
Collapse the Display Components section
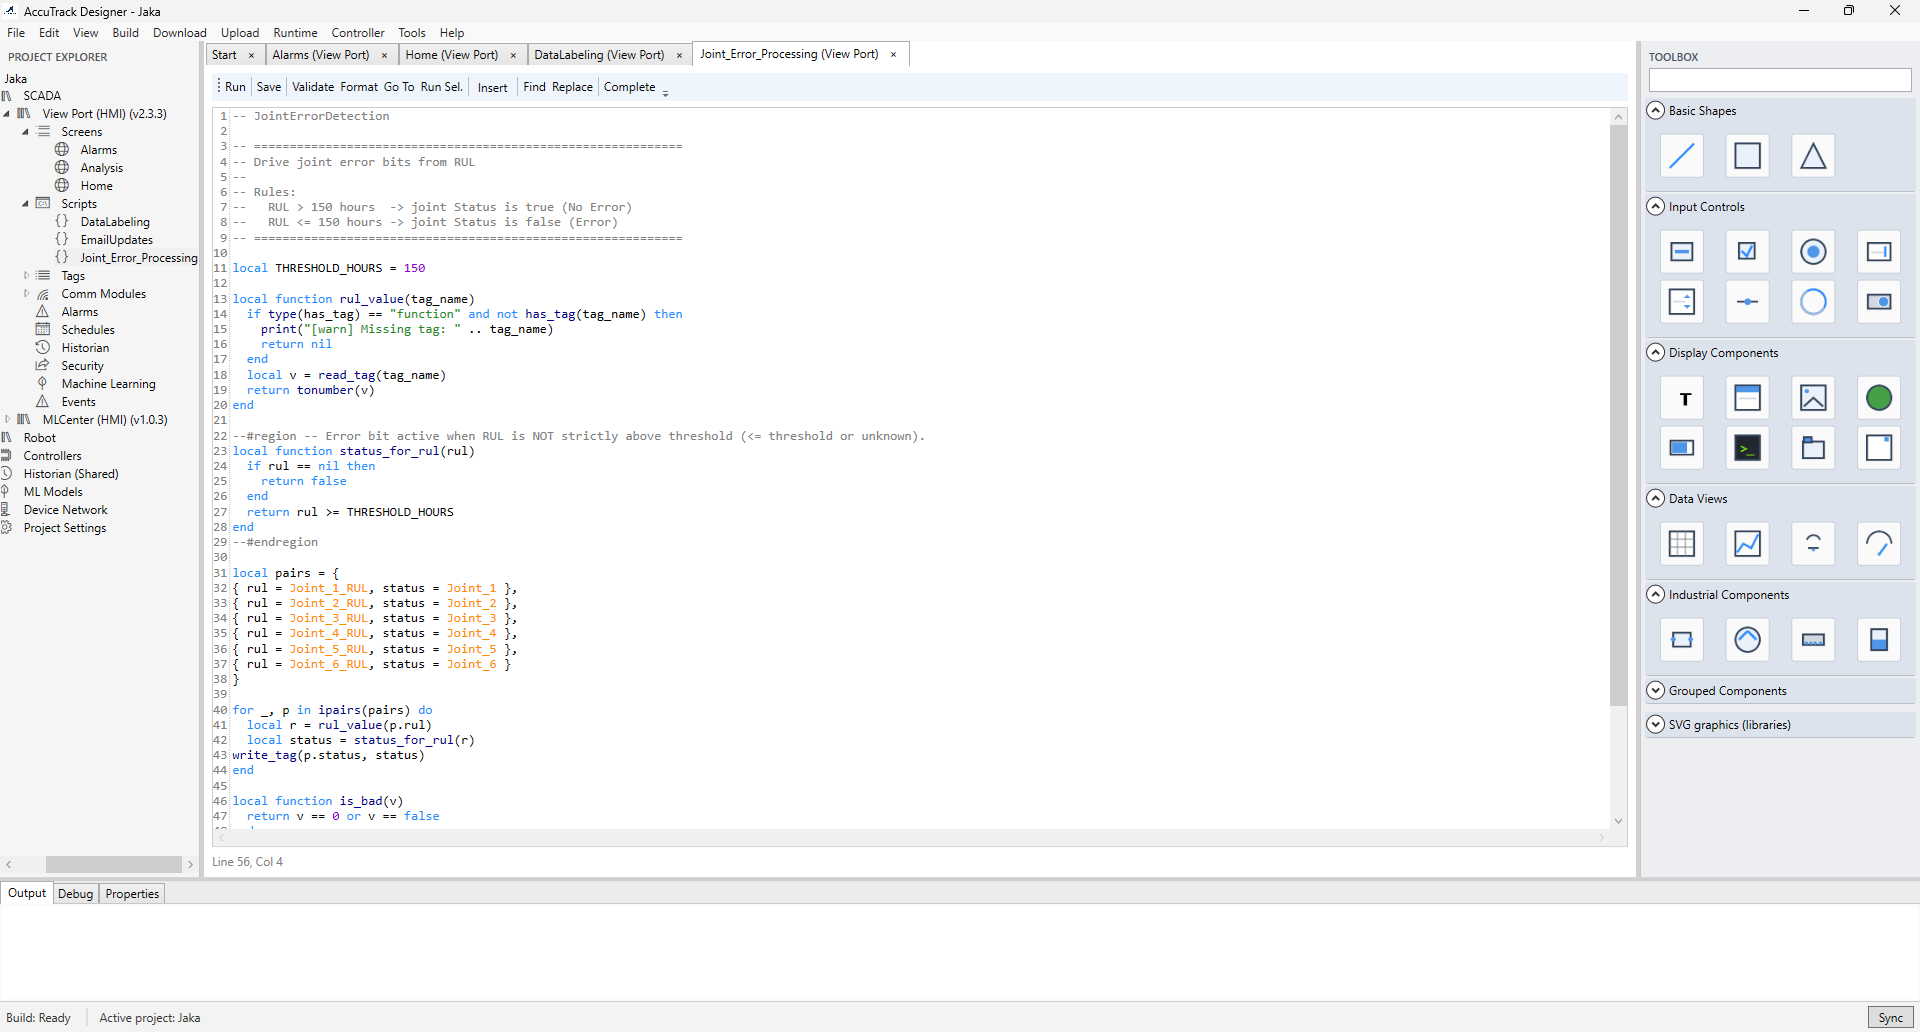(x=1656, y=353)
